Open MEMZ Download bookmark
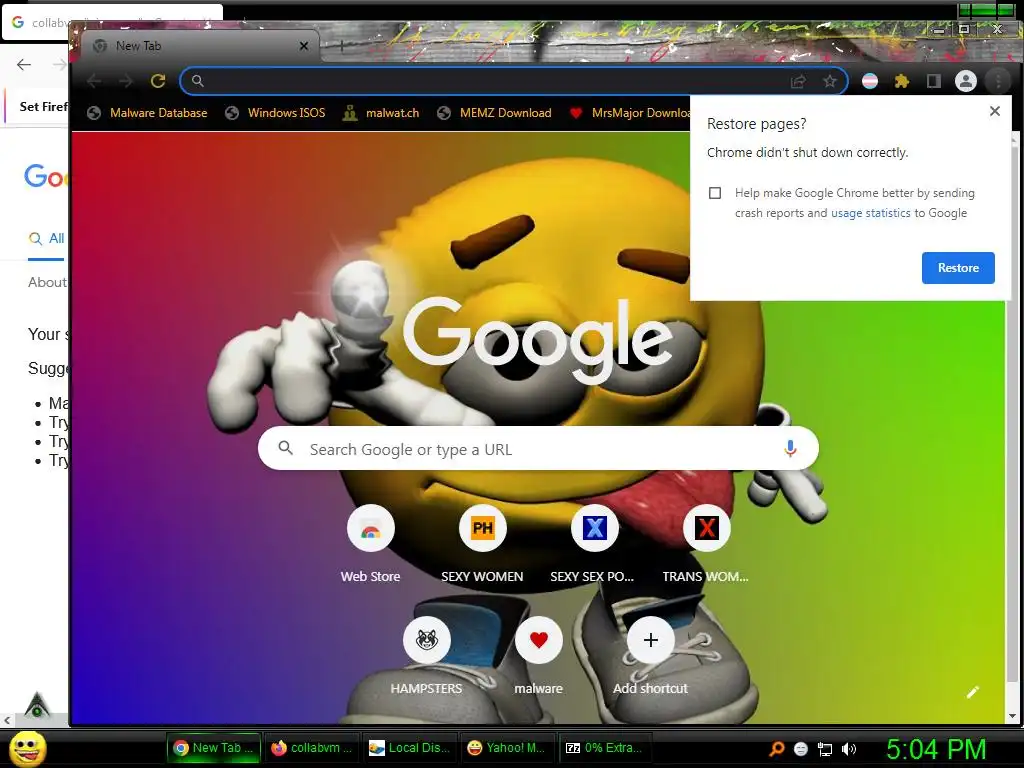The image size is (1024, 768). click(494, 113)
